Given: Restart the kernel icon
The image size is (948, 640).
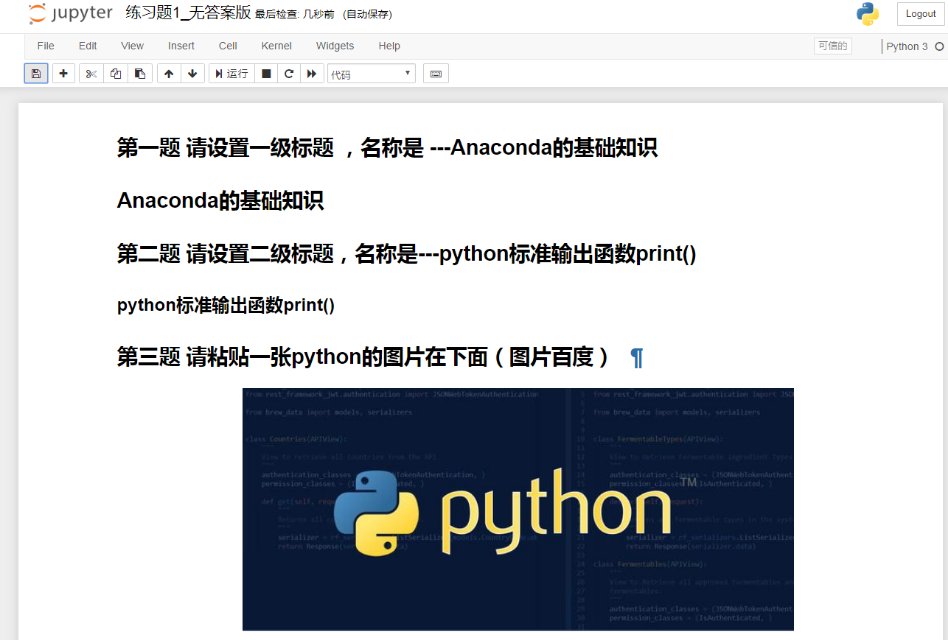Looking at the screenshot, I should pos(289,74).
